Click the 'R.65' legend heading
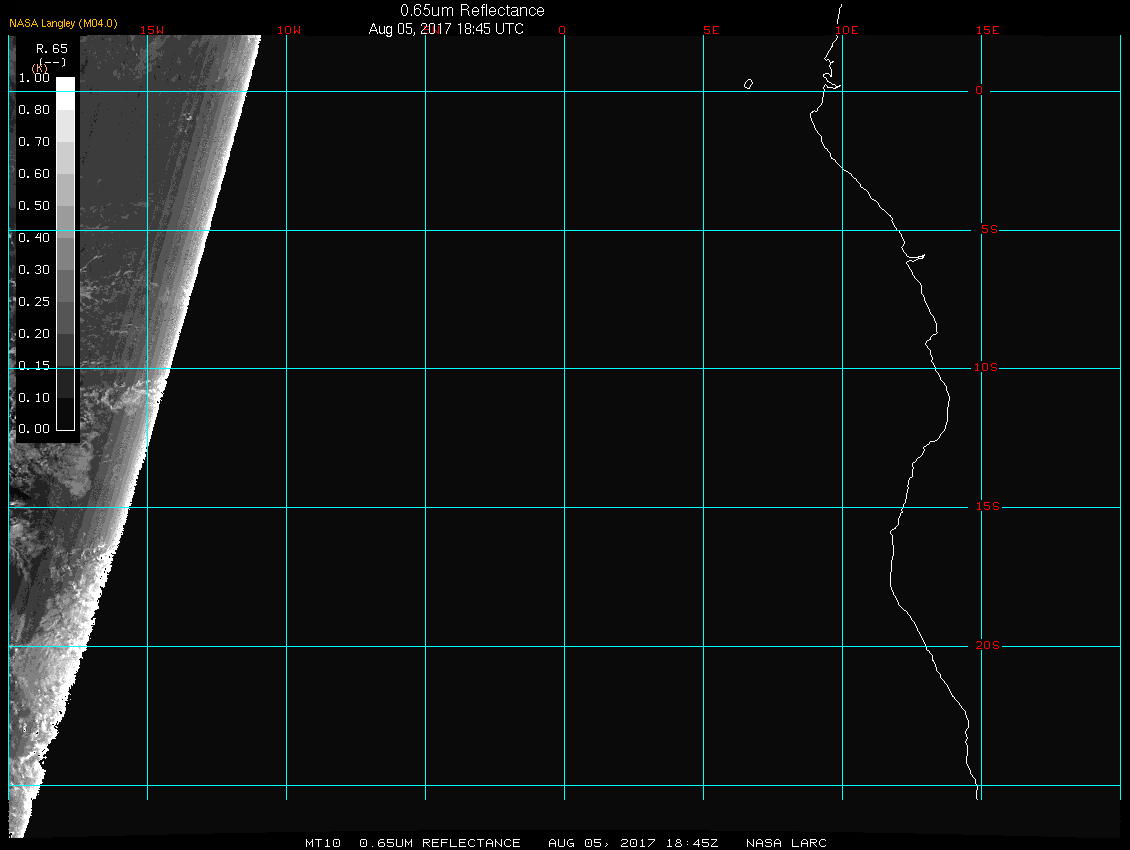1130x850 pixels. tap(52, 49)
